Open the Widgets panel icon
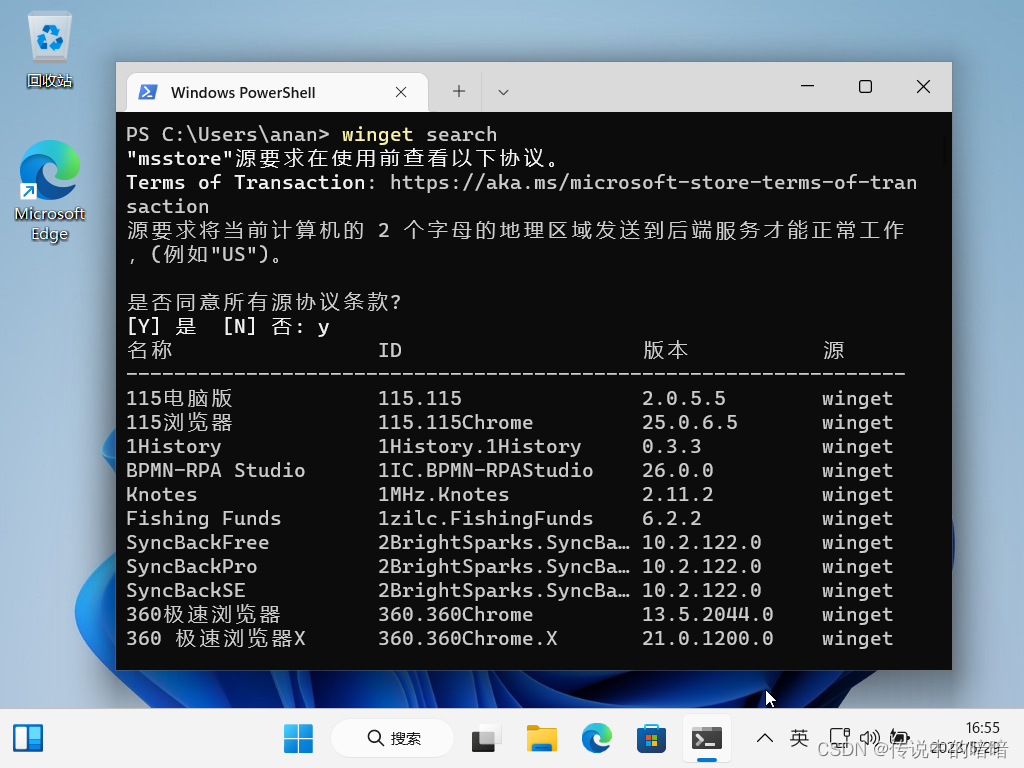The image size is (1024, 768). tap(28, 739)
